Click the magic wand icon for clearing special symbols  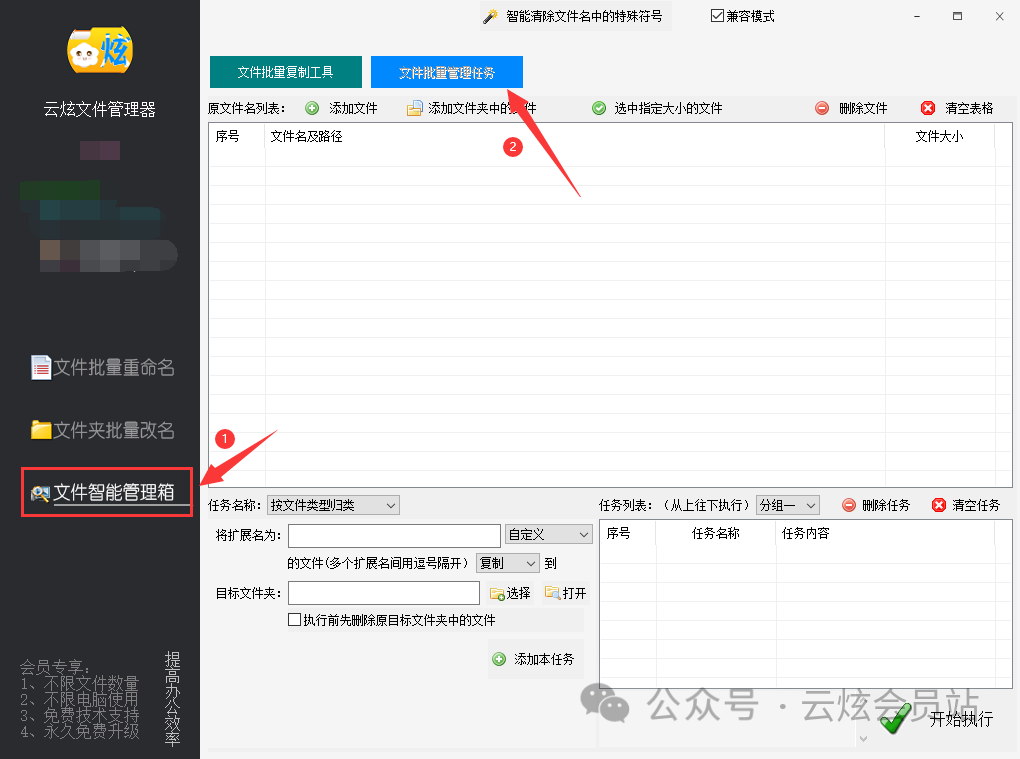point(490,16)
